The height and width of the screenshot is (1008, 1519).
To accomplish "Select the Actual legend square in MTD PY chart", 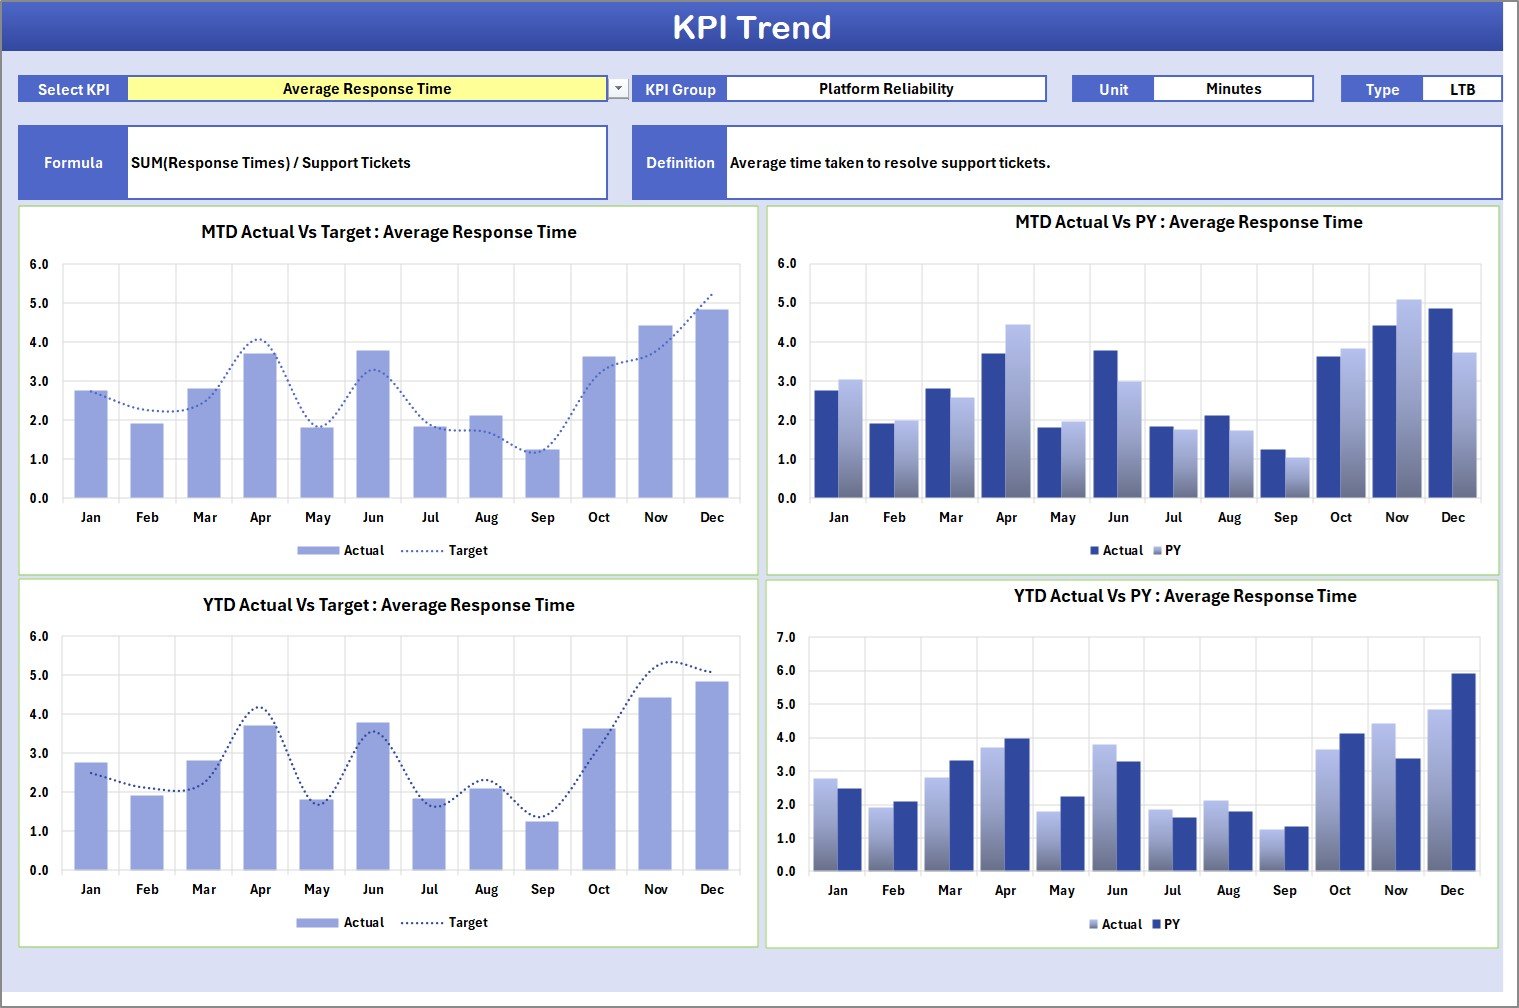I will pos(1094,550).
